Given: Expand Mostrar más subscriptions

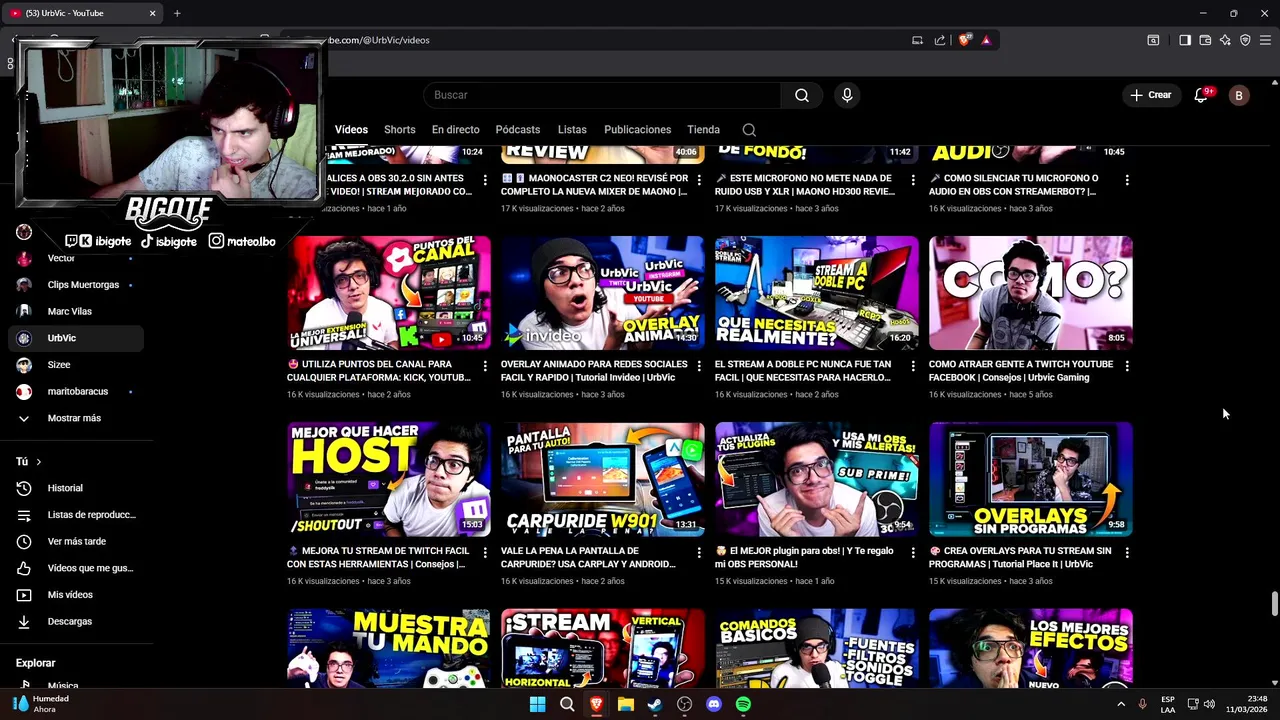Looking at the screenshot, I should click(x=76, y=418).
